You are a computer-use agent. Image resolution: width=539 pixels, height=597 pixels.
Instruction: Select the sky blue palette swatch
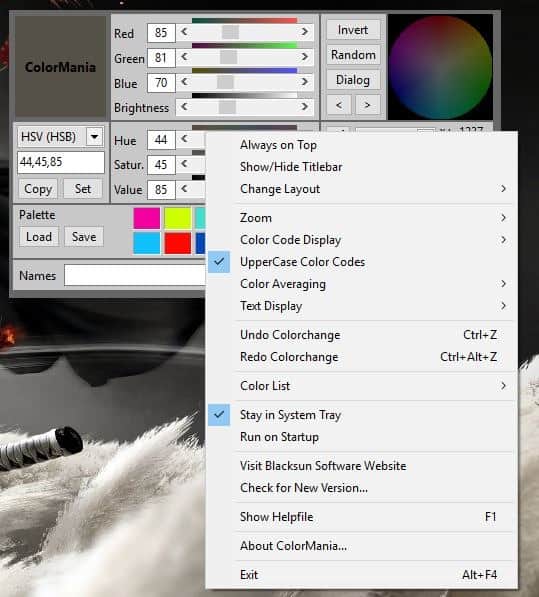[147, 243]
